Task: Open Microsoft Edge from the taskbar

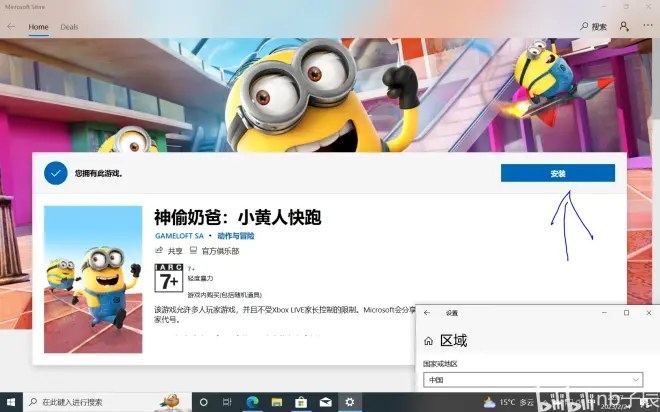Action: (252, 402)
